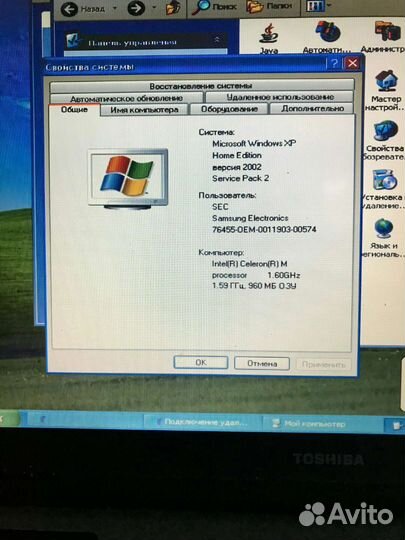This screenshot has height=540, width=405.
Task: Click the Windows XP logo monitor image
Action: tap(128, 179)
